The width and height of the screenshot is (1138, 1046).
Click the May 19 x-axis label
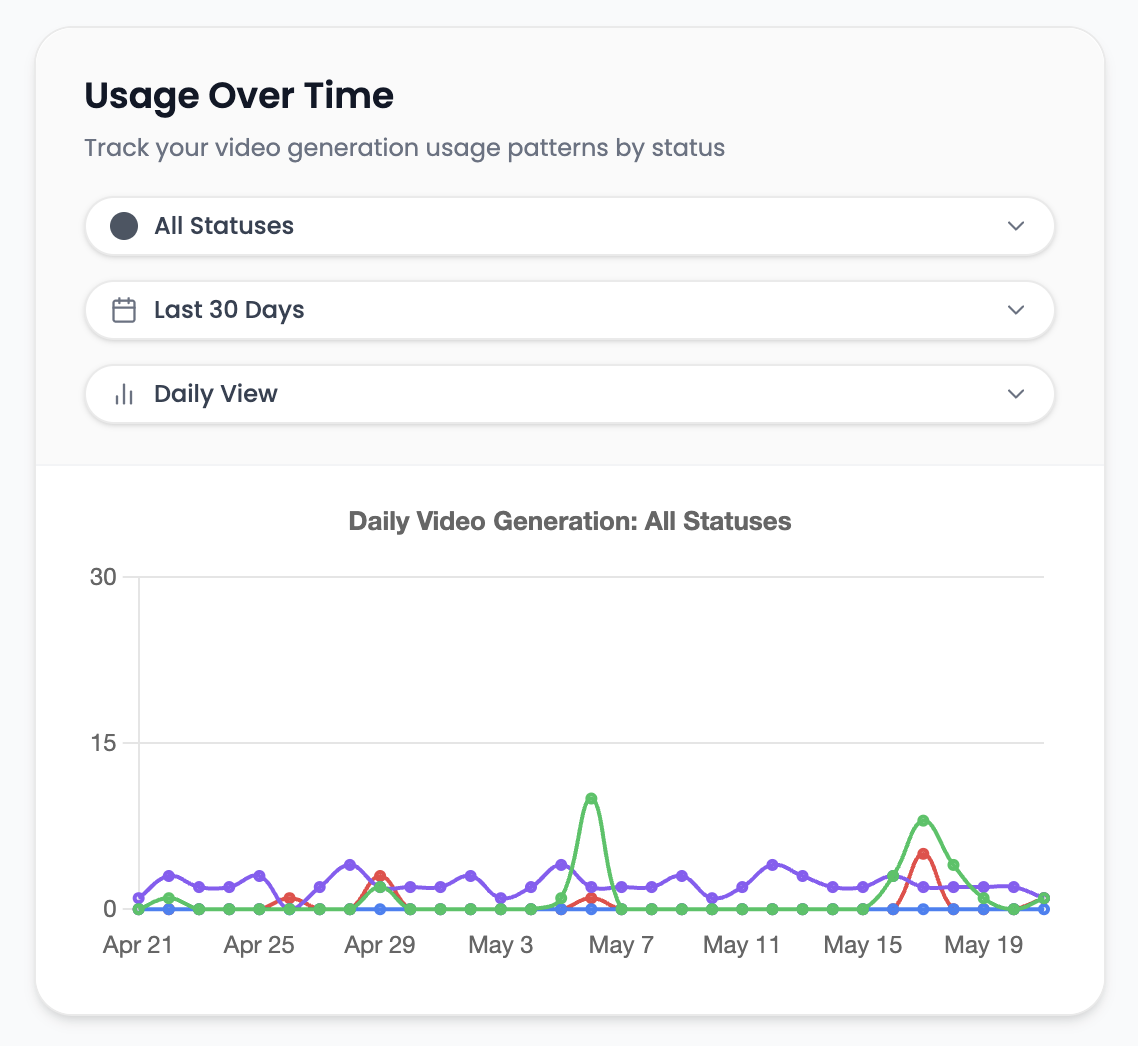[x=983, y=945]
